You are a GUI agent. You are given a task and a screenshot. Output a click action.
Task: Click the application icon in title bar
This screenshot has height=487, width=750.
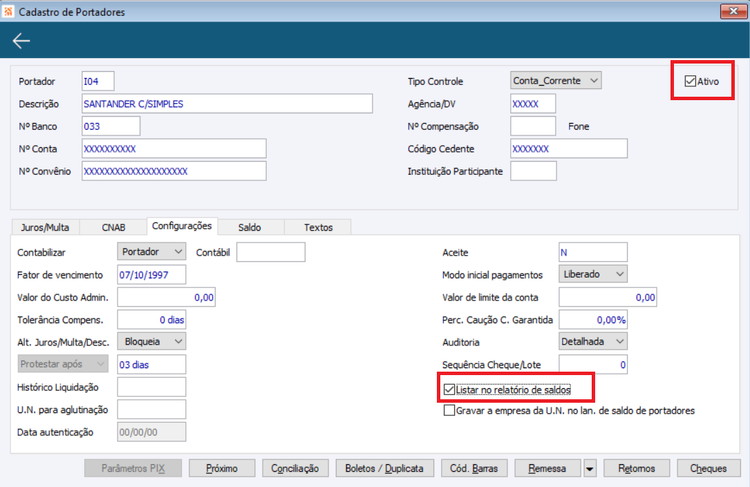click(x=8, y=11)
